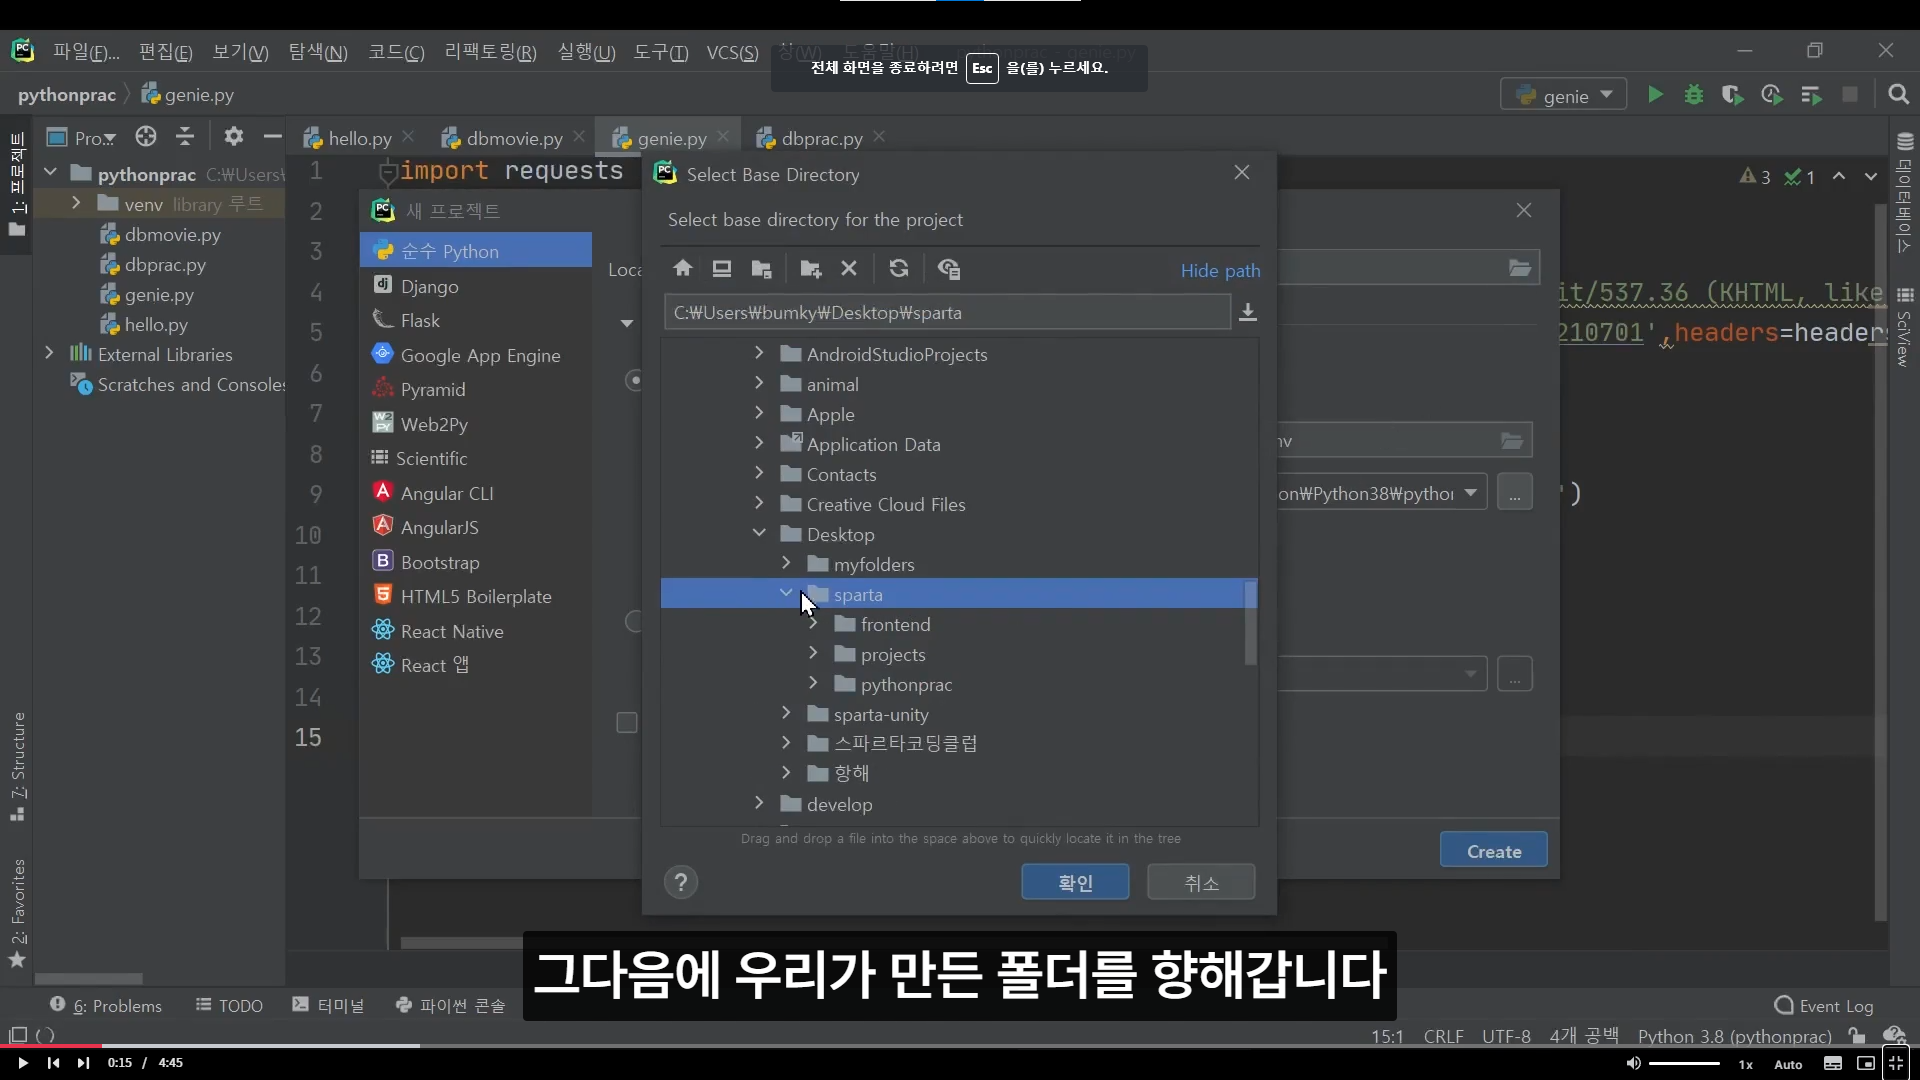
Task: Expand the frontend folder
Action: 813,623
